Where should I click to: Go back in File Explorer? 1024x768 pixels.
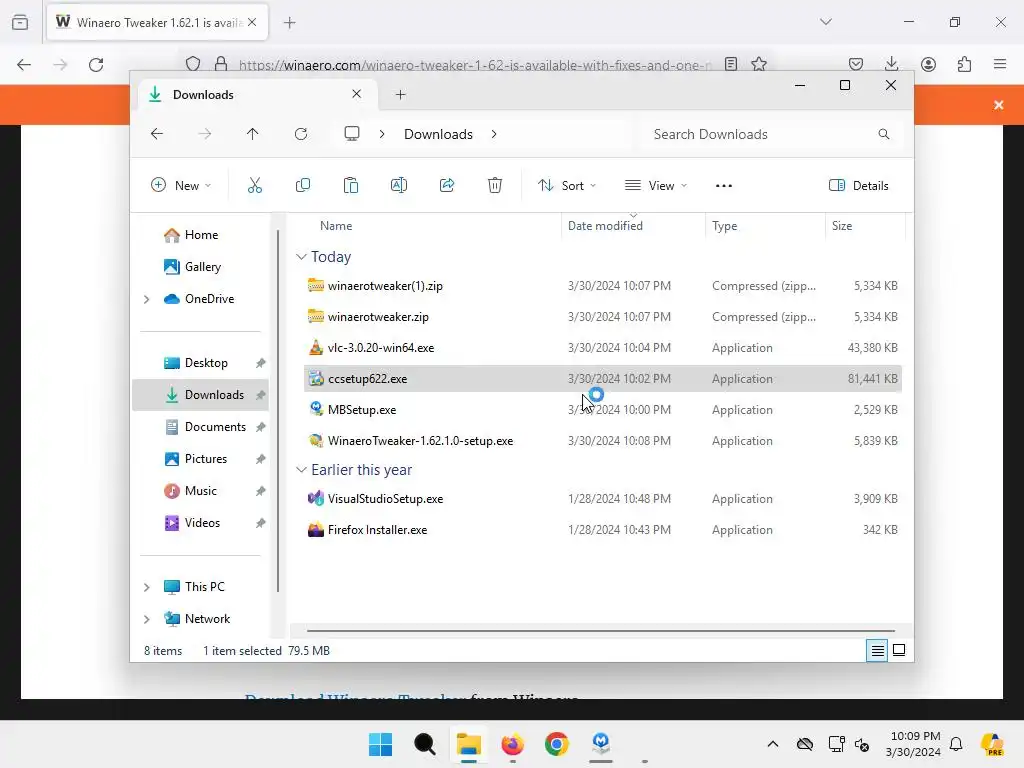[157, 134]
